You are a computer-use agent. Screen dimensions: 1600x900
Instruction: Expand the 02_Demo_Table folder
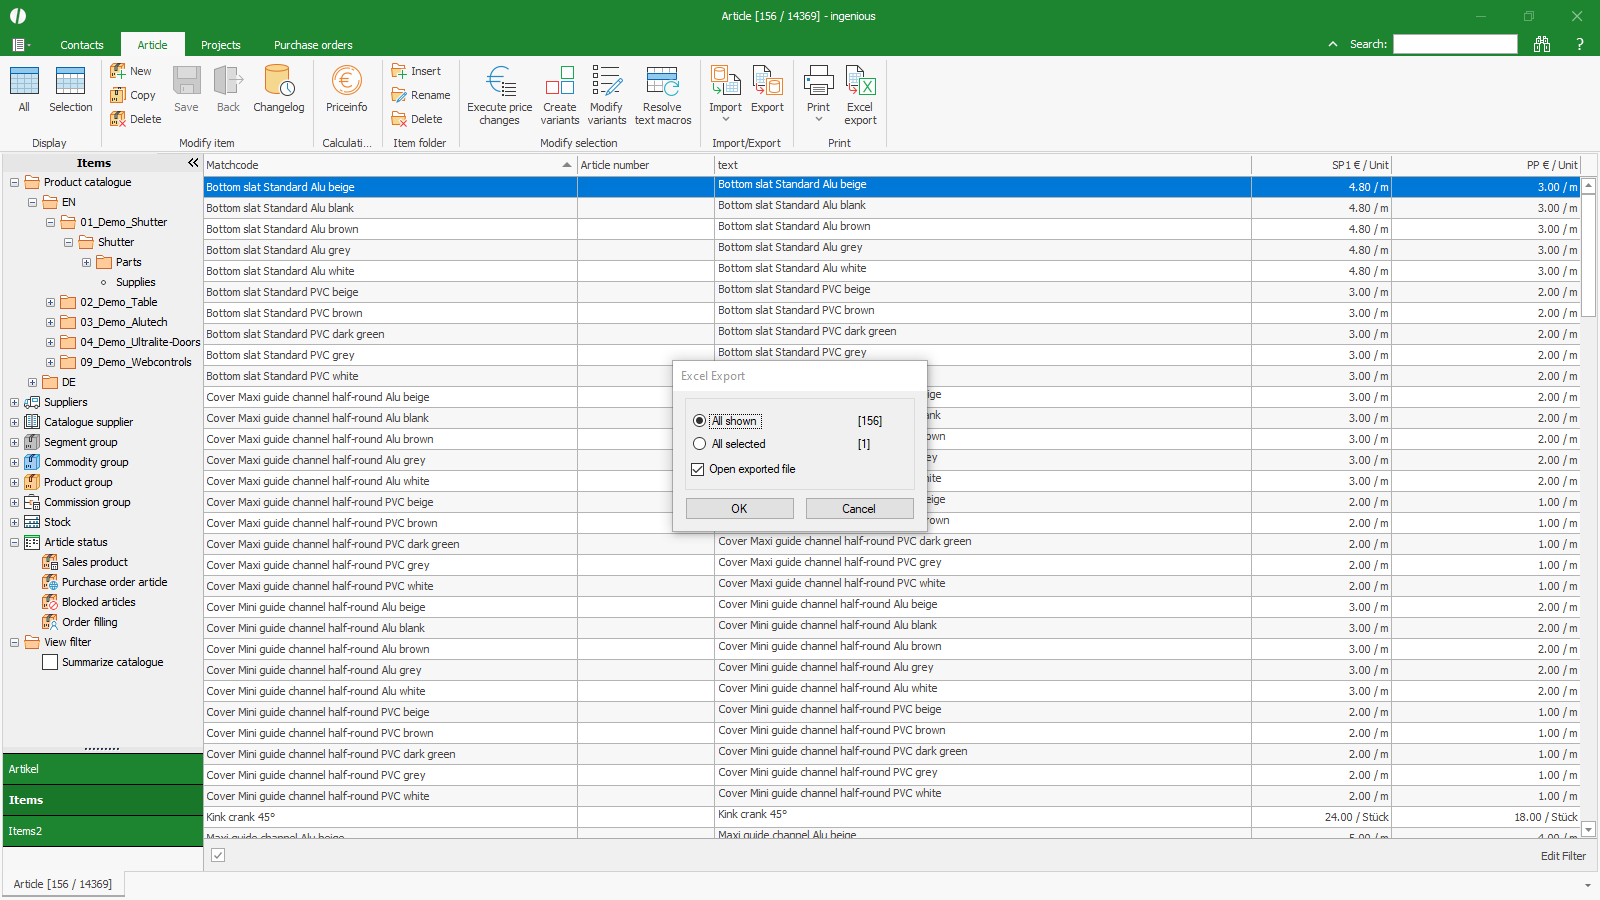50,302
